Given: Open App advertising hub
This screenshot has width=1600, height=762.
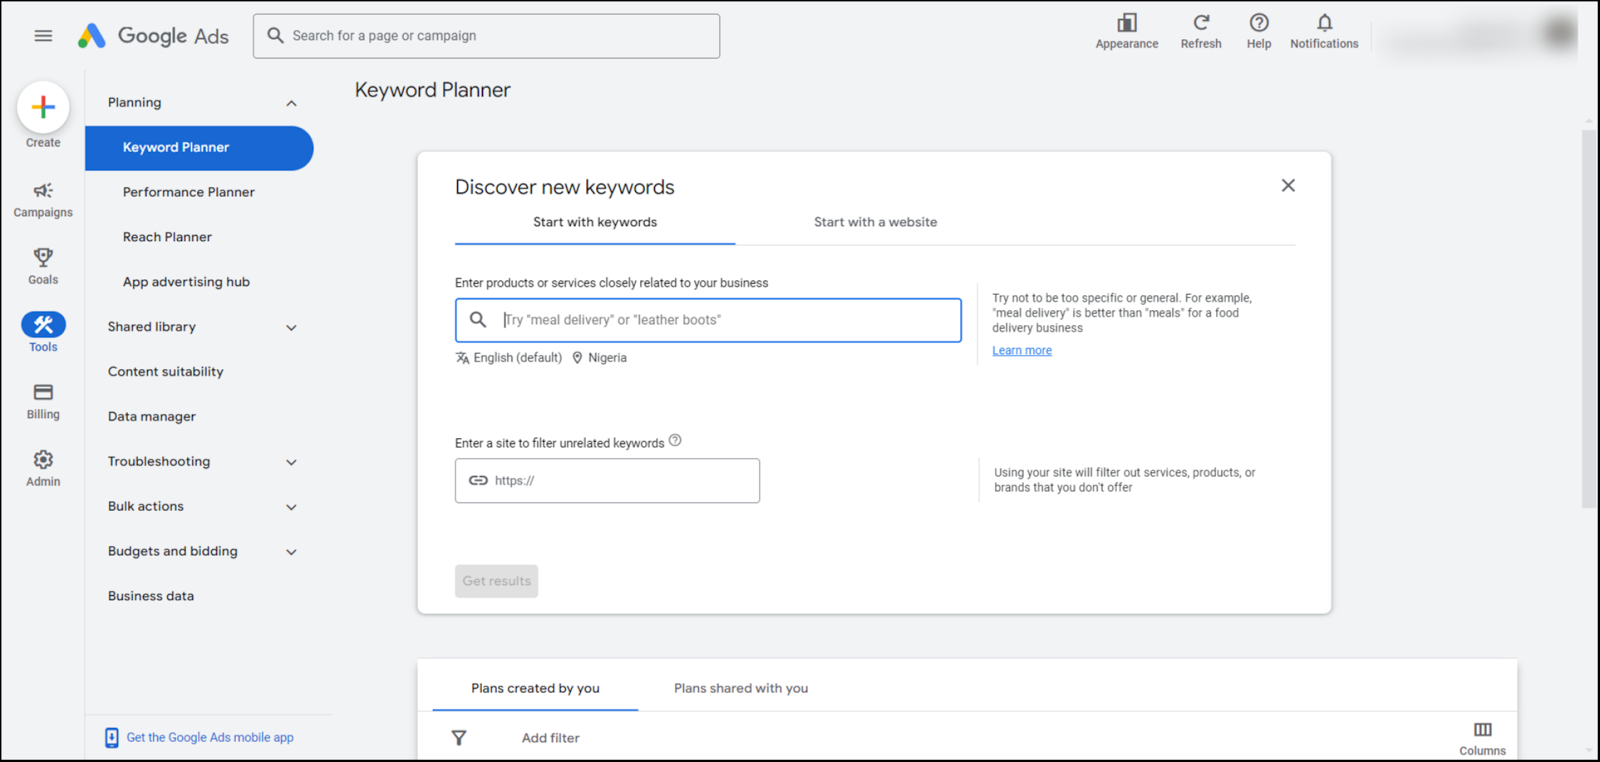Looking at the screenshot, I should (x=186, y=282).
